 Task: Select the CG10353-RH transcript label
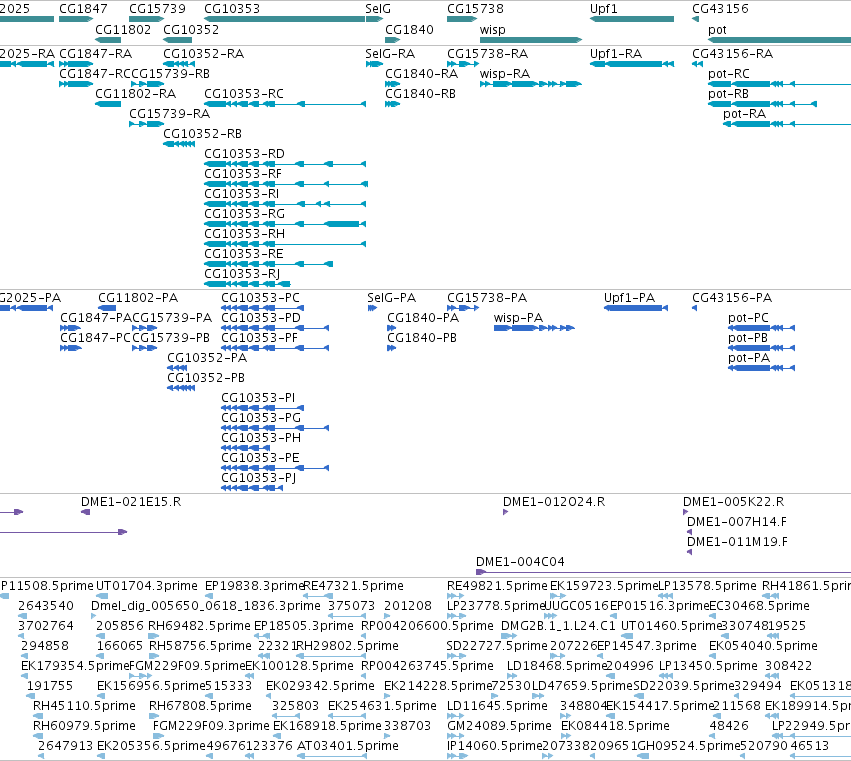245,234
